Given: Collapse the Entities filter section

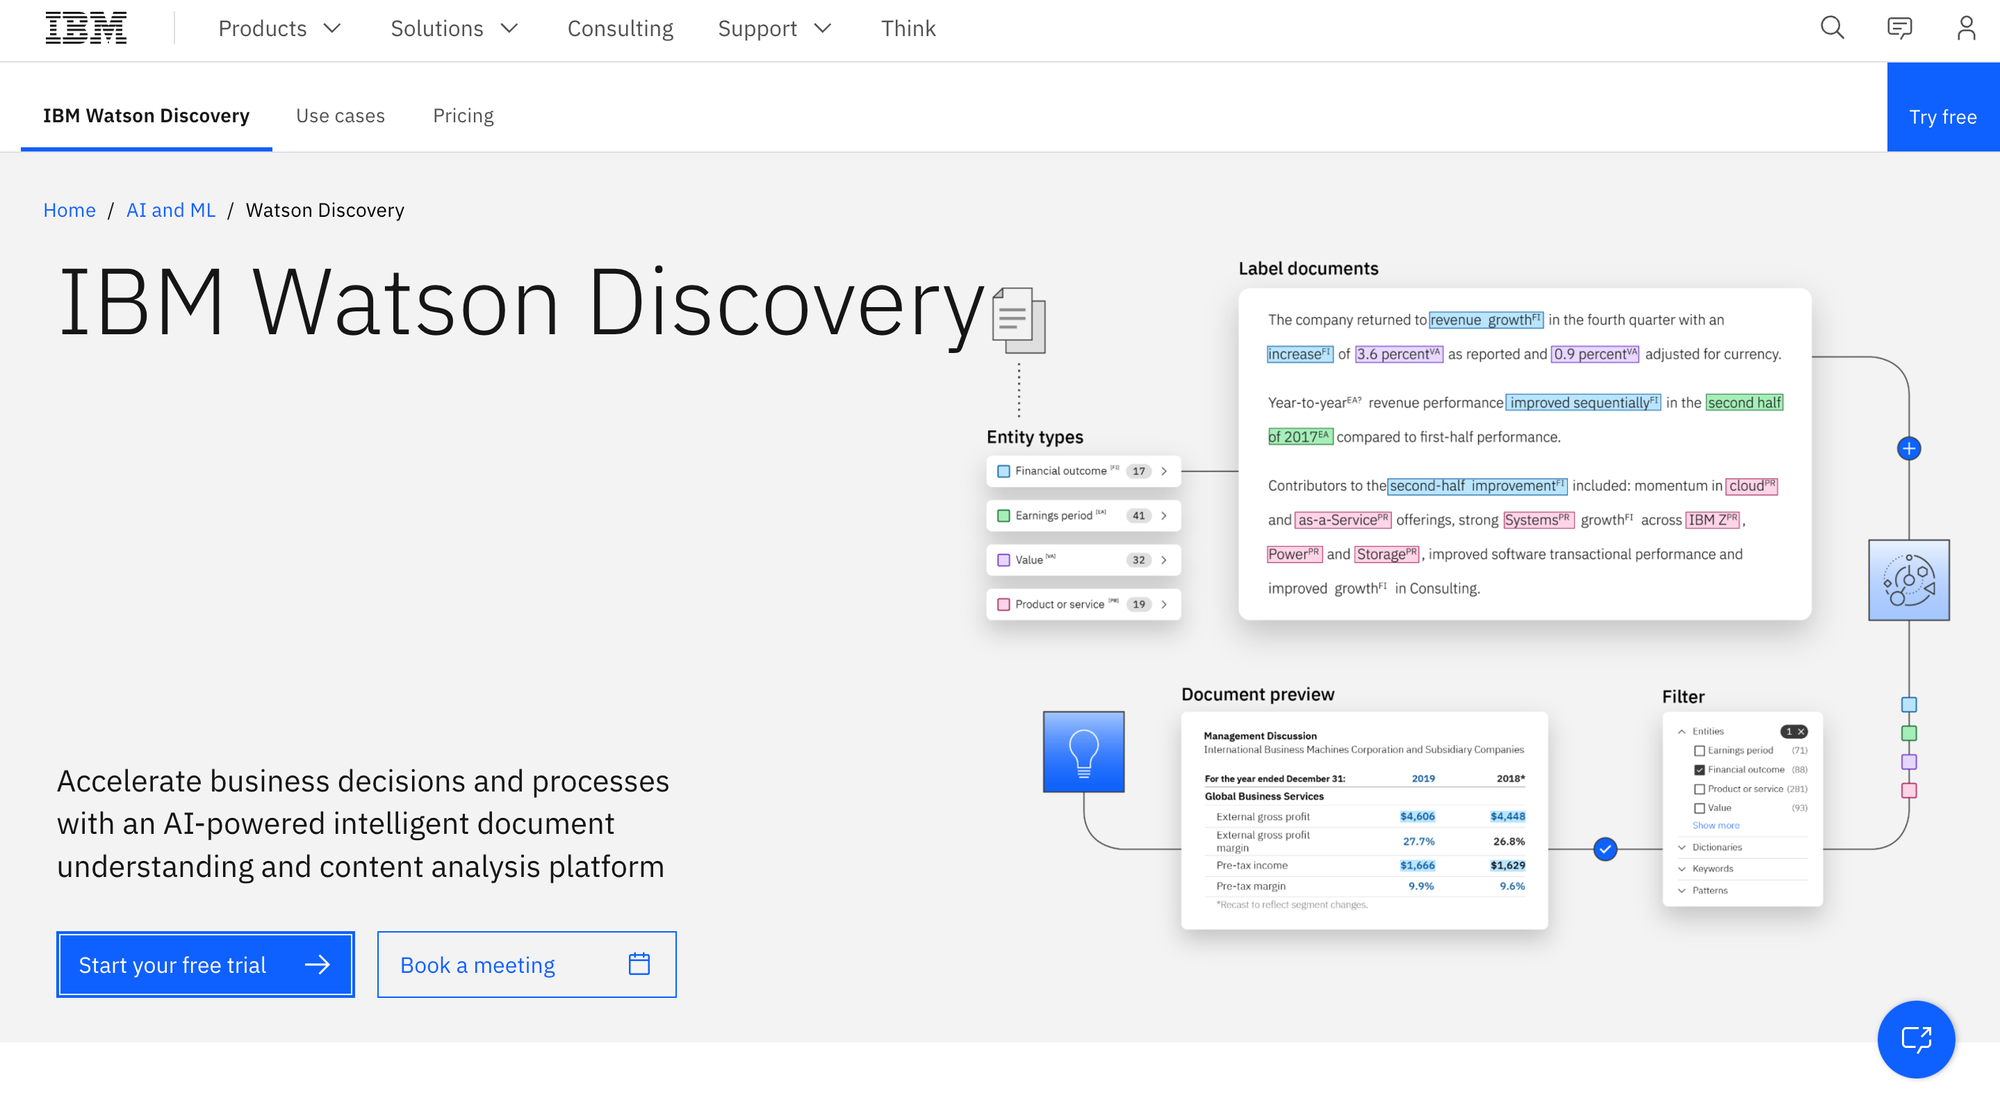Looking at the screenshot, I should tap(1682, 731).
